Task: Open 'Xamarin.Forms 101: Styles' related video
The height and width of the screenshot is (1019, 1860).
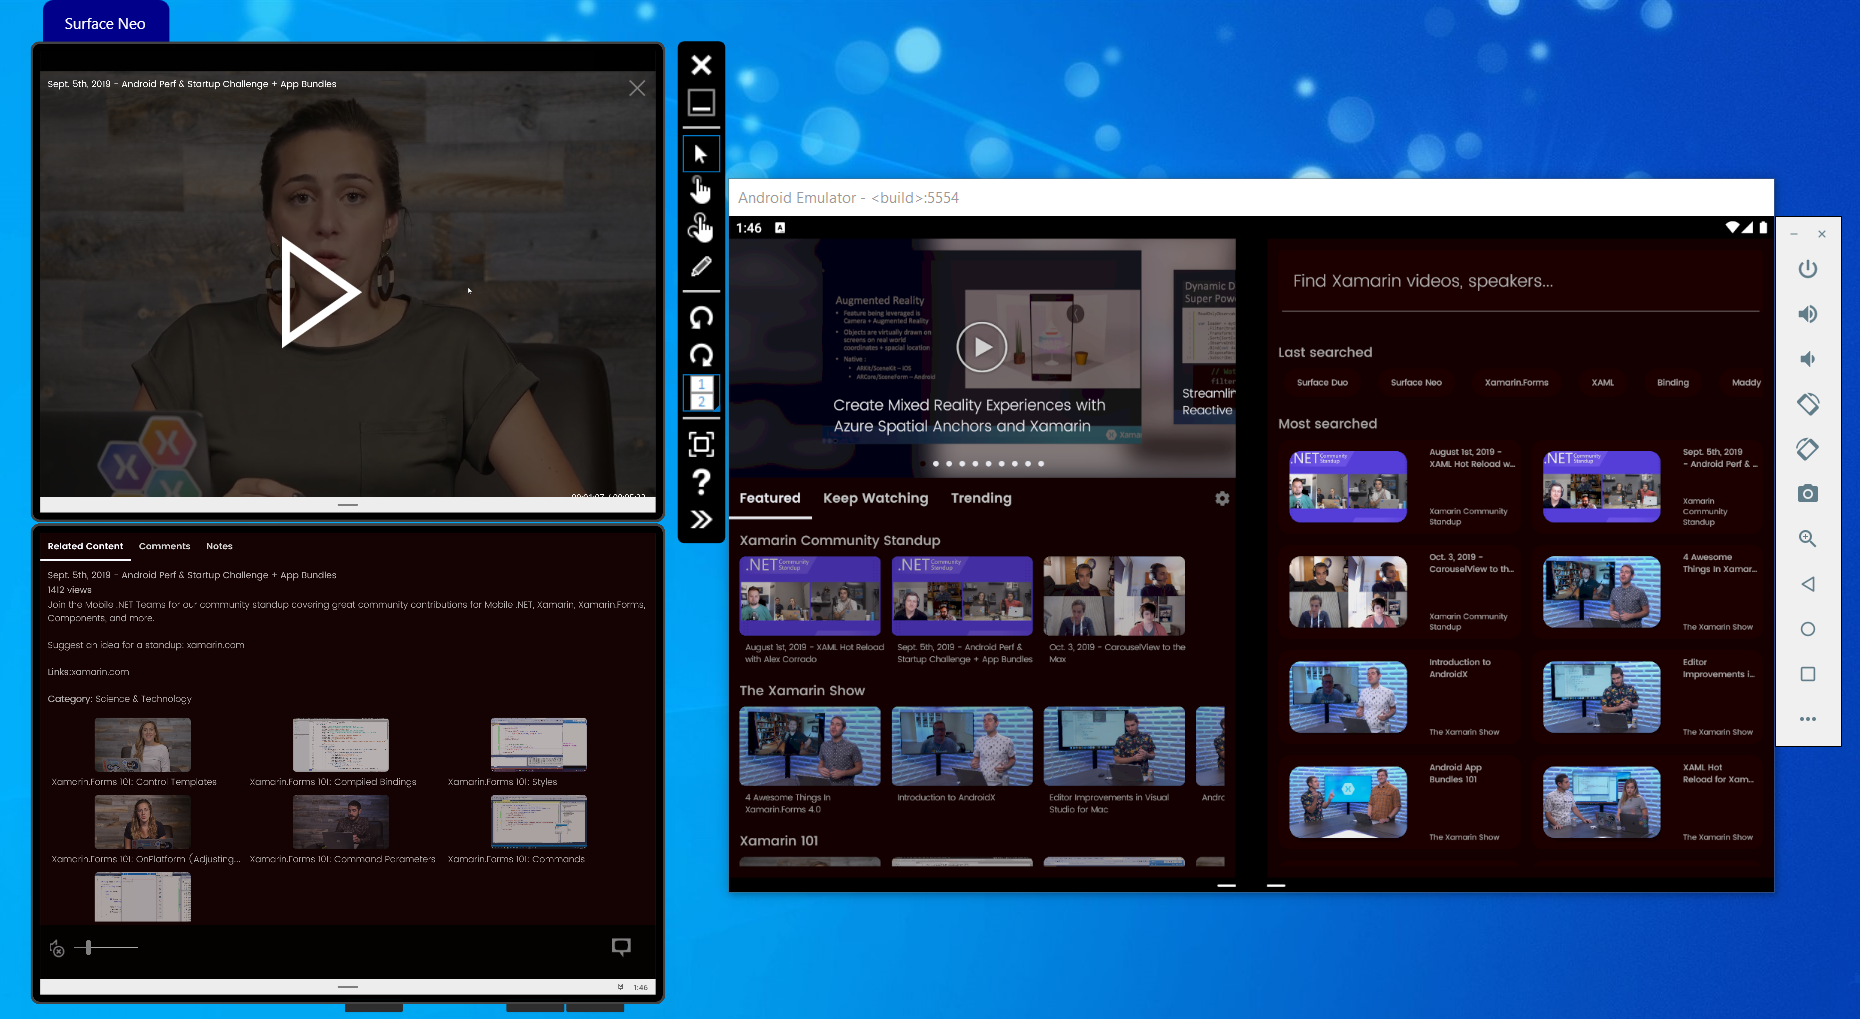Action: coord(538,745)
